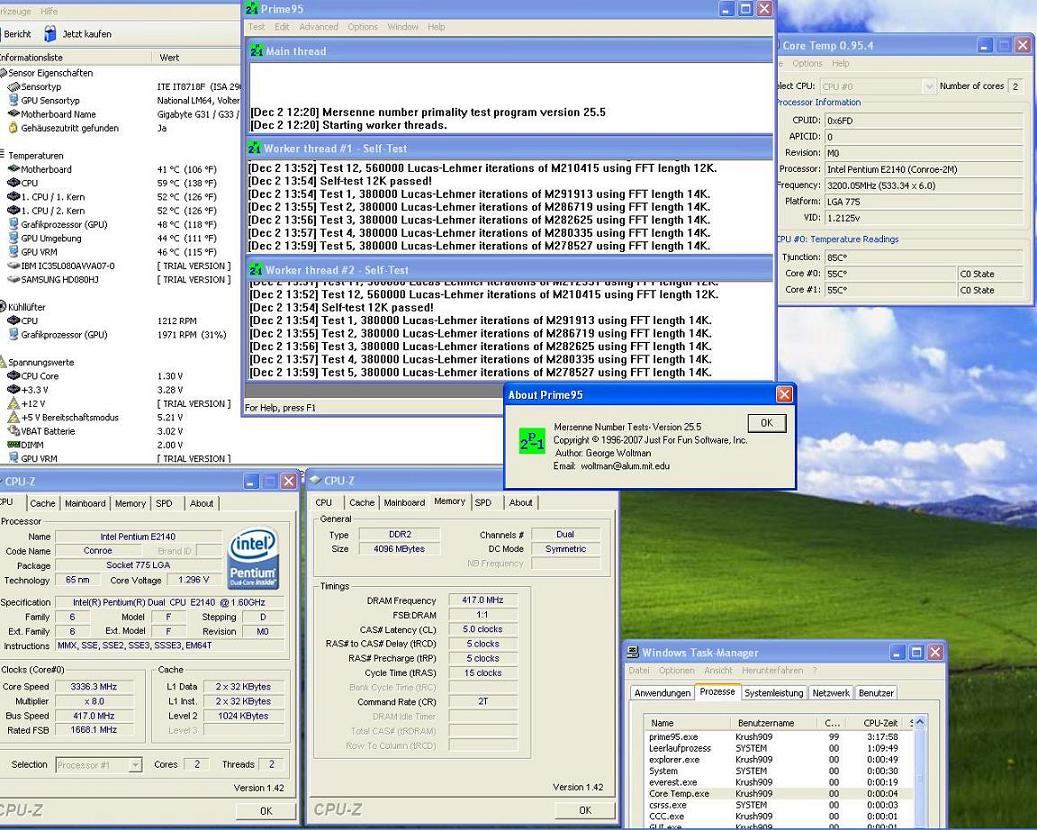Click the Windows Task-Manager title icon
Viewport: 1037px width, 830px height.
[x=633, y=653]
